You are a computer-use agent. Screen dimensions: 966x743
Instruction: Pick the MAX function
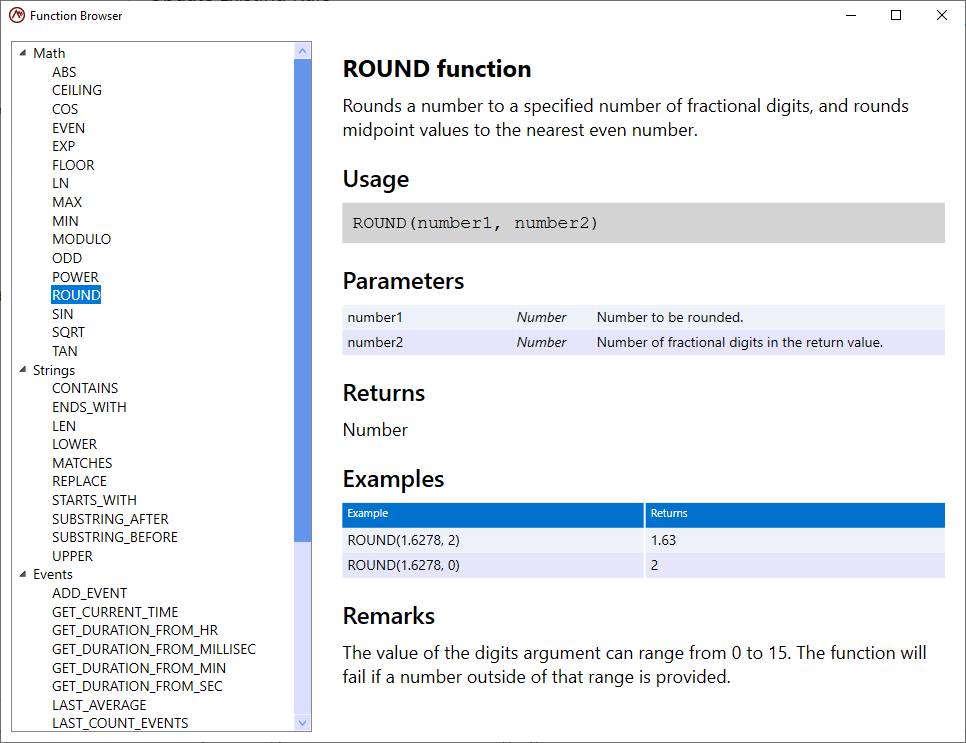(x=67, y=202)
